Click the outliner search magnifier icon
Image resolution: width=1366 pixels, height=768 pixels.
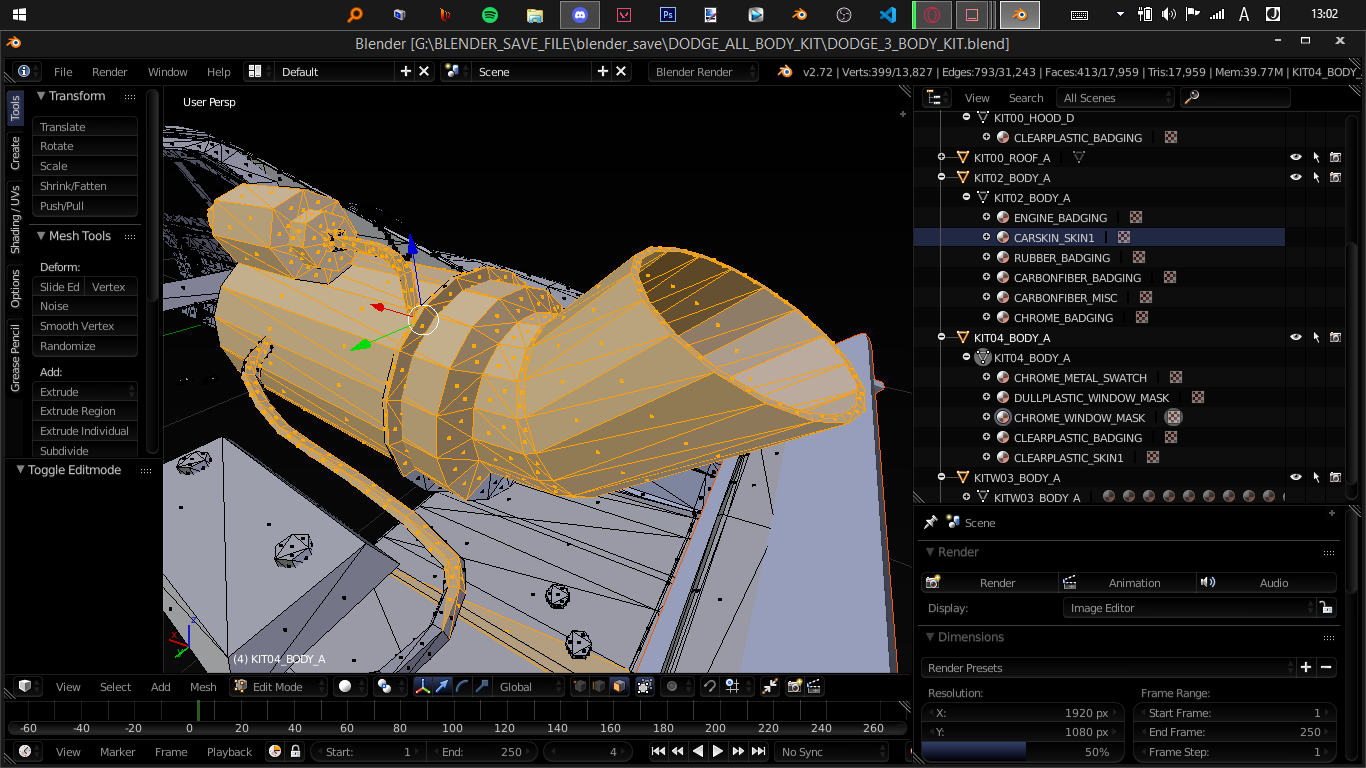1190,97
